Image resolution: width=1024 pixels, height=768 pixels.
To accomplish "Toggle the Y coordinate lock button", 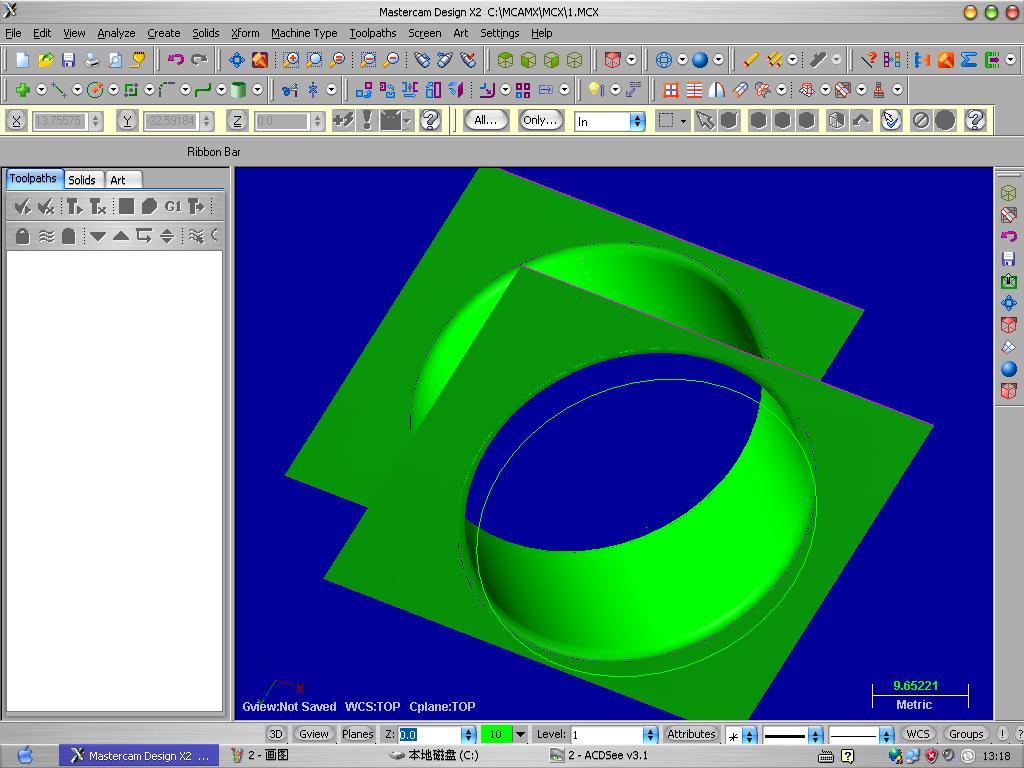I will [x=127, y=121].
